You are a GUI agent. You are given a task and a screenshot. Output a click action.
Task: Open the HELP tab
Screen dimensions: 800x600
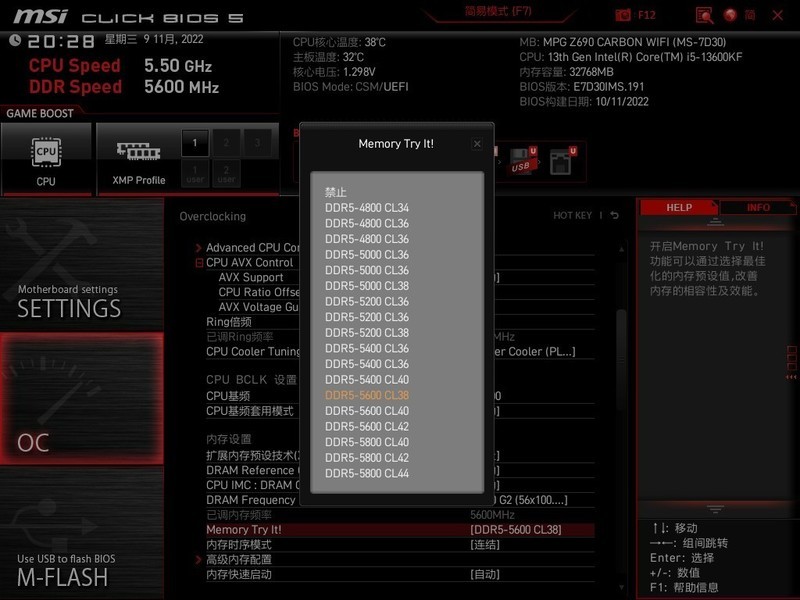[677, 207]
